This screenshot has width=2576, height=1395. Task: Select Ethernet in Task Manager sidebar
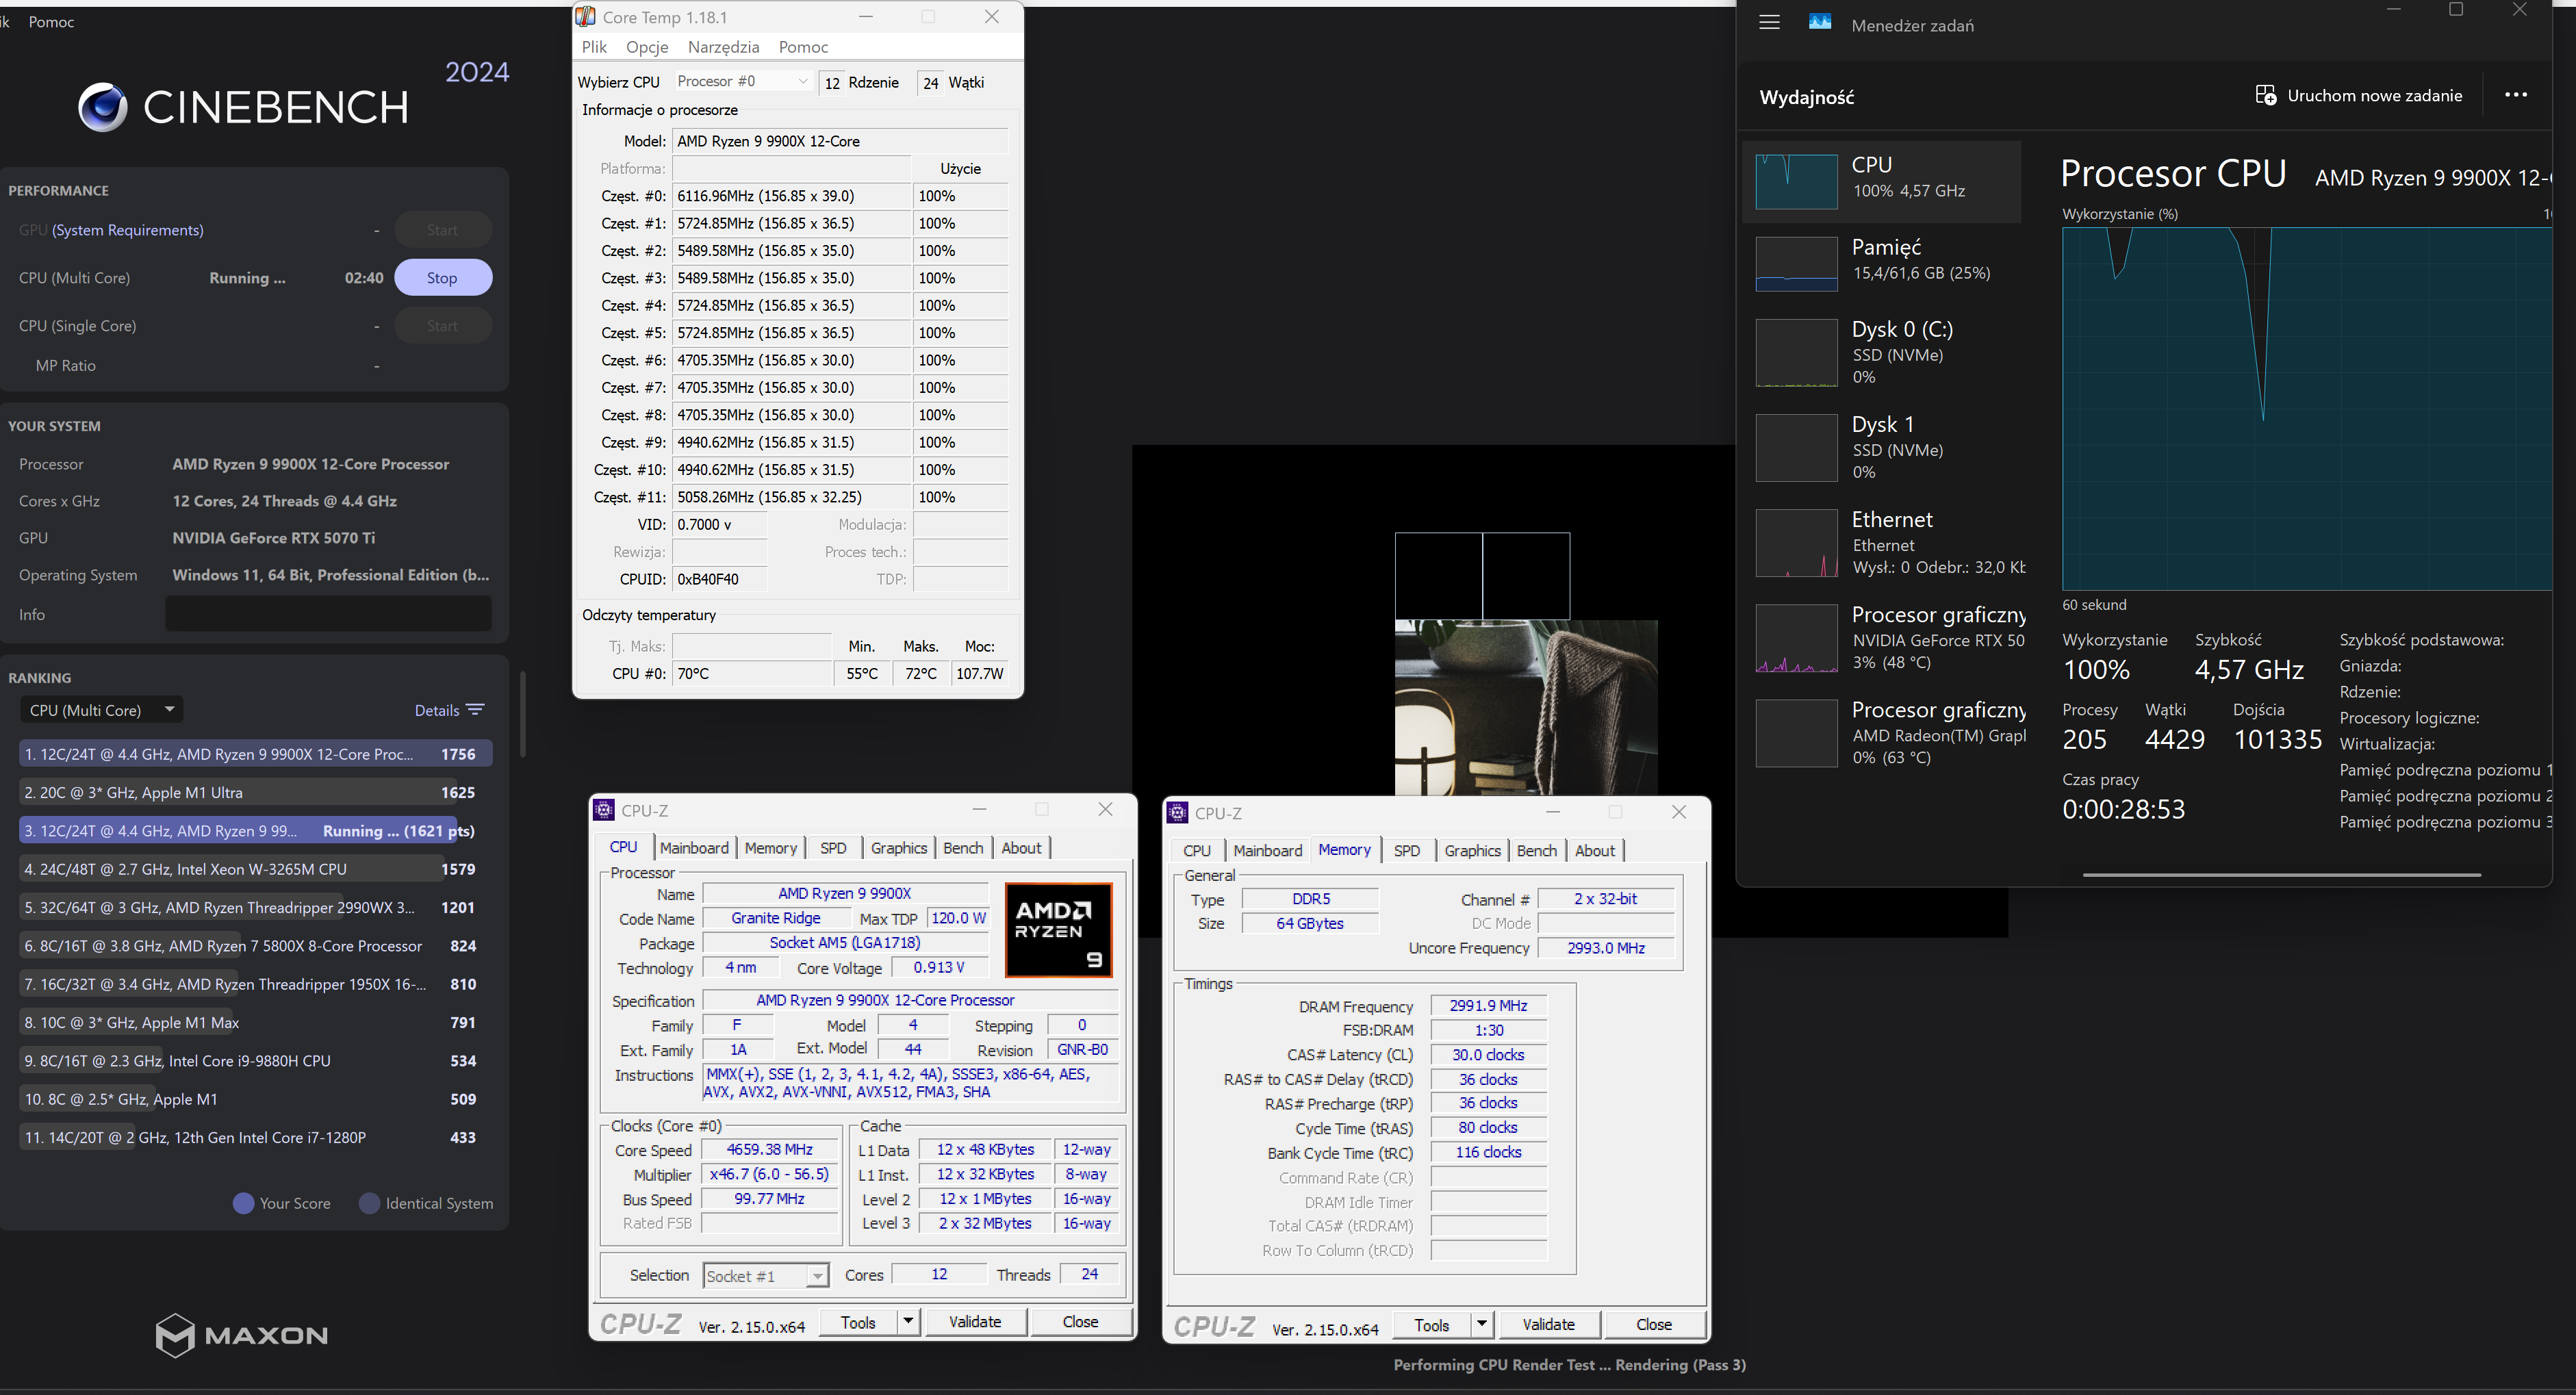pos(1881,542)
